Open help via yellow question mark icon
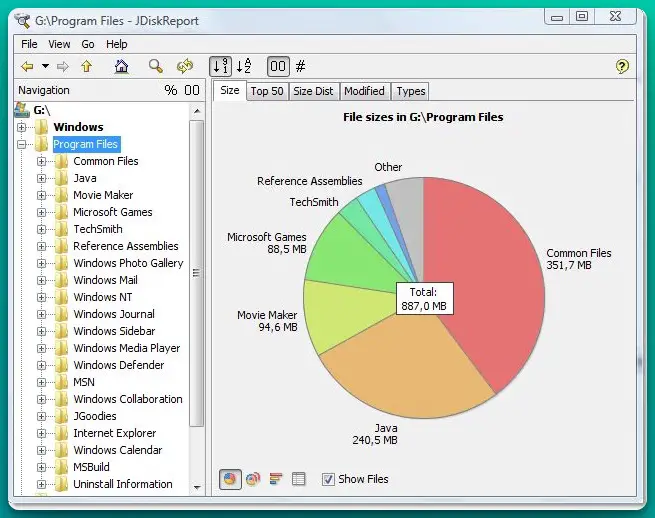This screenshot has height=518, width=655. 622,66
